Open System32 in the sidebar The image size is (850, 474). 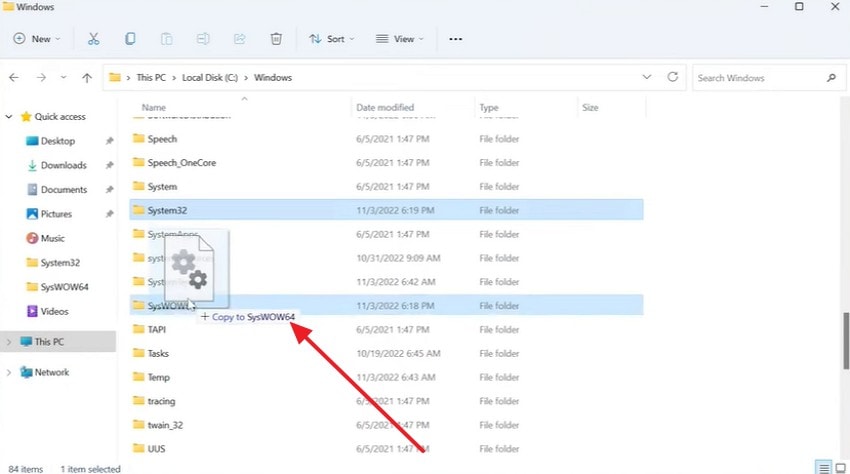pyautogui.click(x=60, y=263)
